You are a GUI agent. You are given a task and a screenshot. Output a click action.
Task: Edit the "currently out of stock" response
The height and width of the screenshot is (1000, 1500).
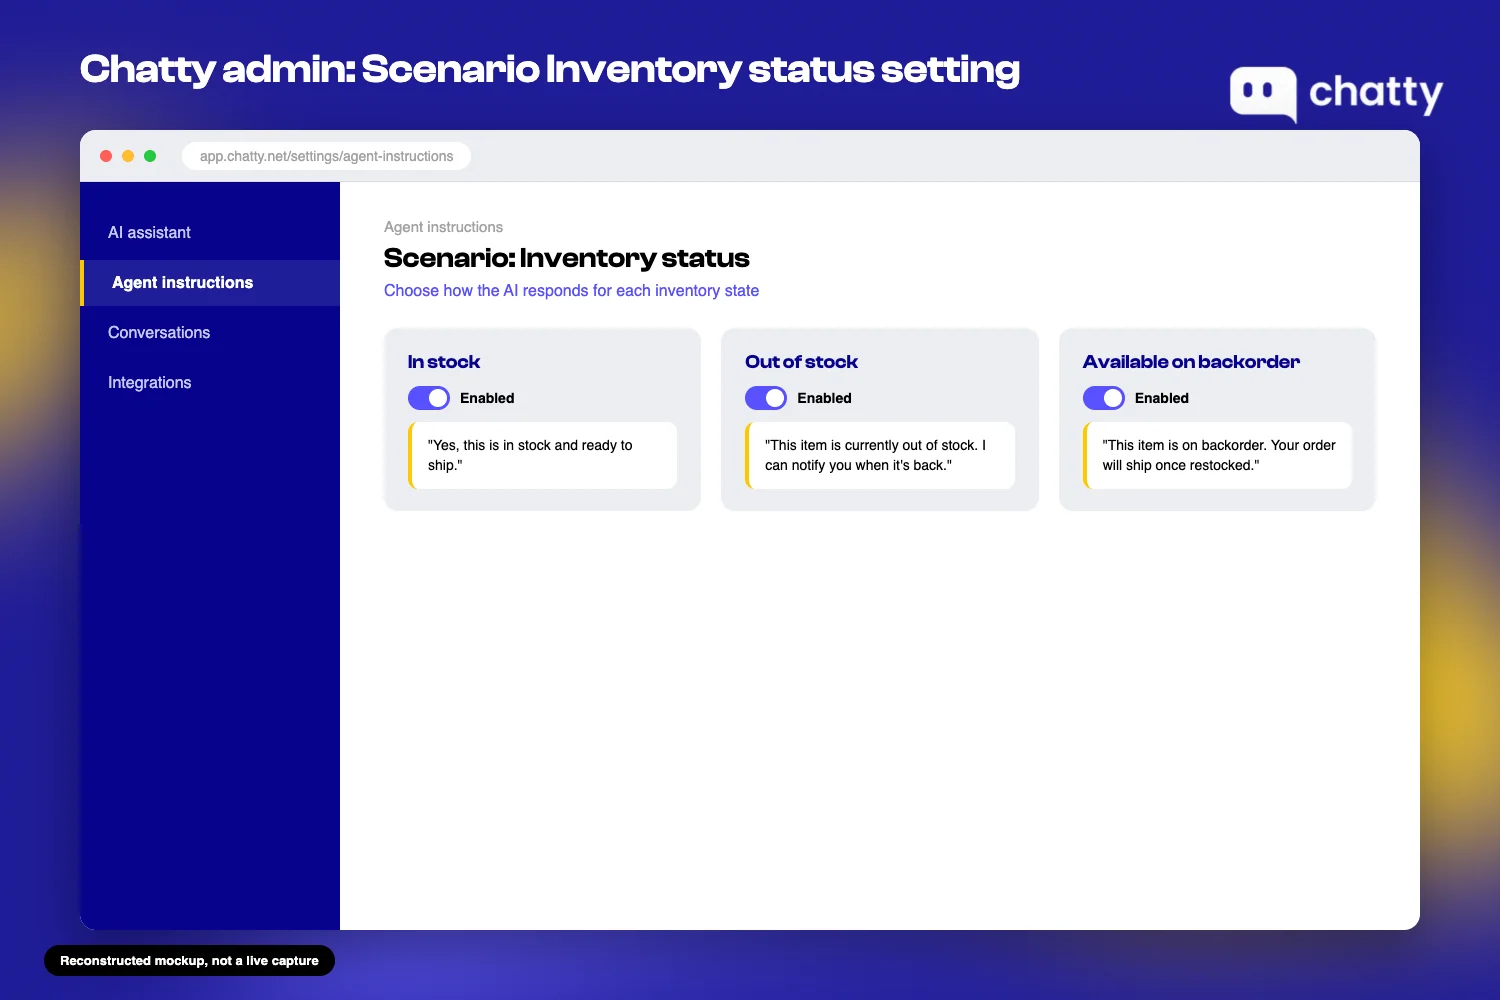[x=880, y=455]
